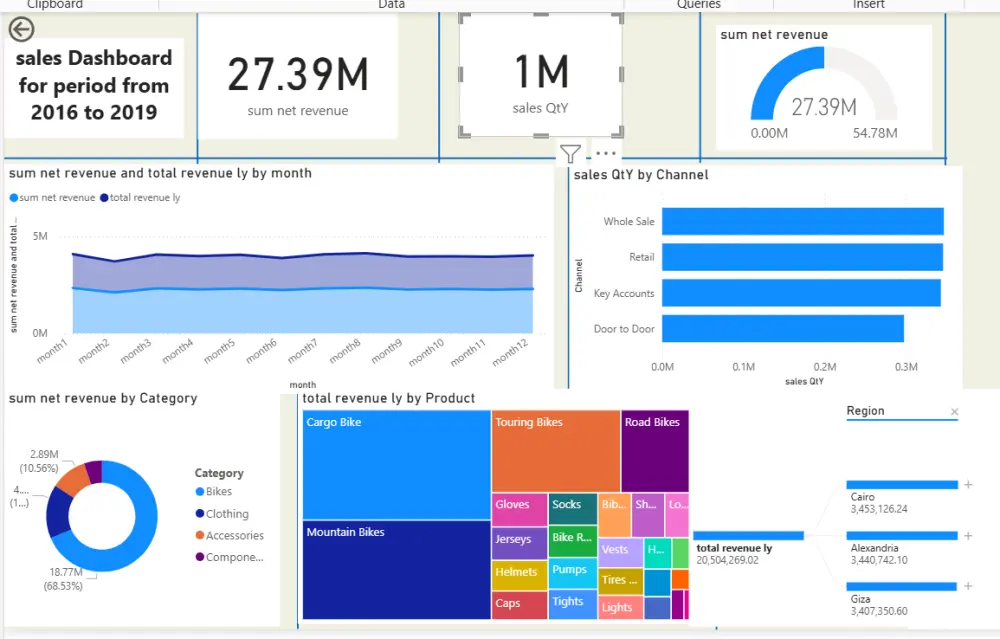
Task: Click the back navigation arrow
Action: tap(20, 29)
